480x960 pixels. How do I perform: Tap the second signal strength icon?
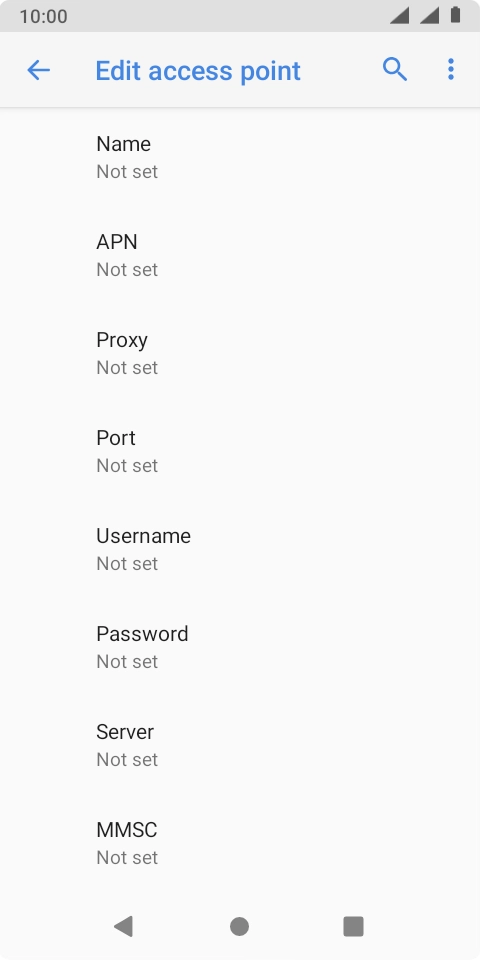click(x=430, y=15)
